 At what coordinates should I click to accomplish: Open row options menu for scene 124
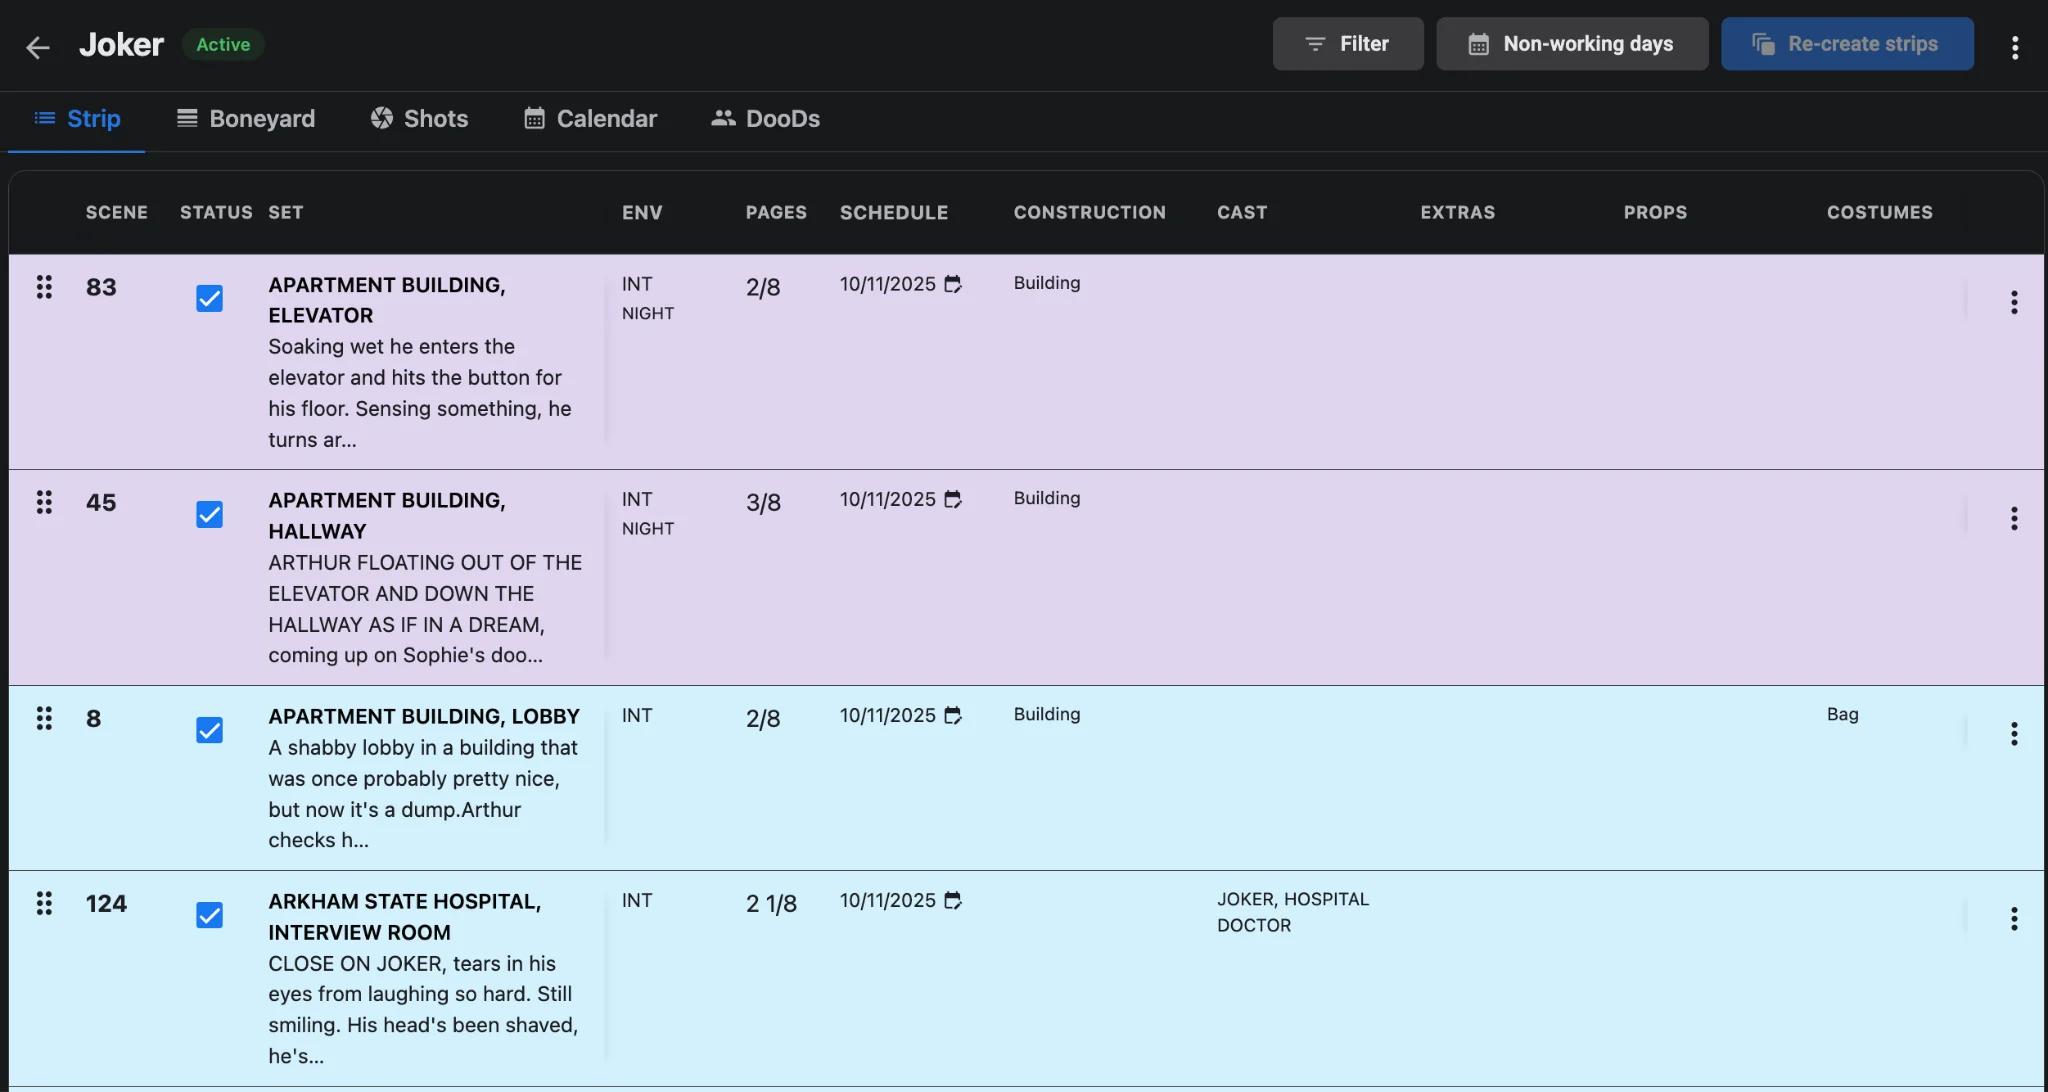2014,919
